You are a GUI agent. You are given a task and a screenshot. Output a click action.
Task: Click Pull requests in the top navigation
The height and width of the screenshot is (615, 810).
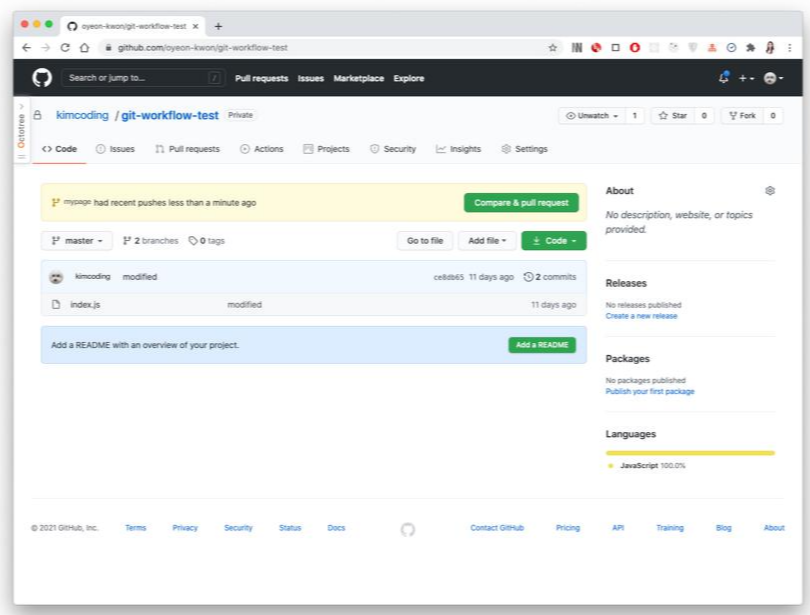(261, 78)
